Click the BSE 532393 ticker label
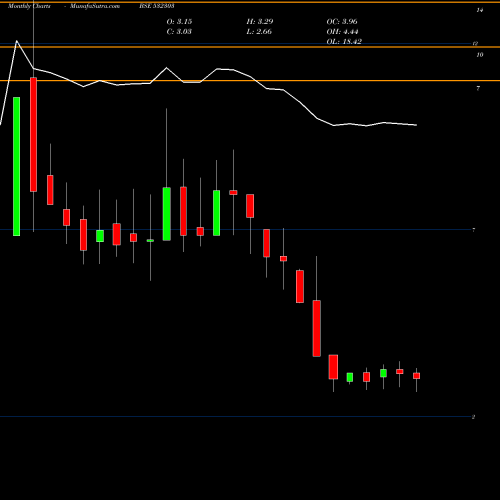The image size is (500, 500). 157,6
